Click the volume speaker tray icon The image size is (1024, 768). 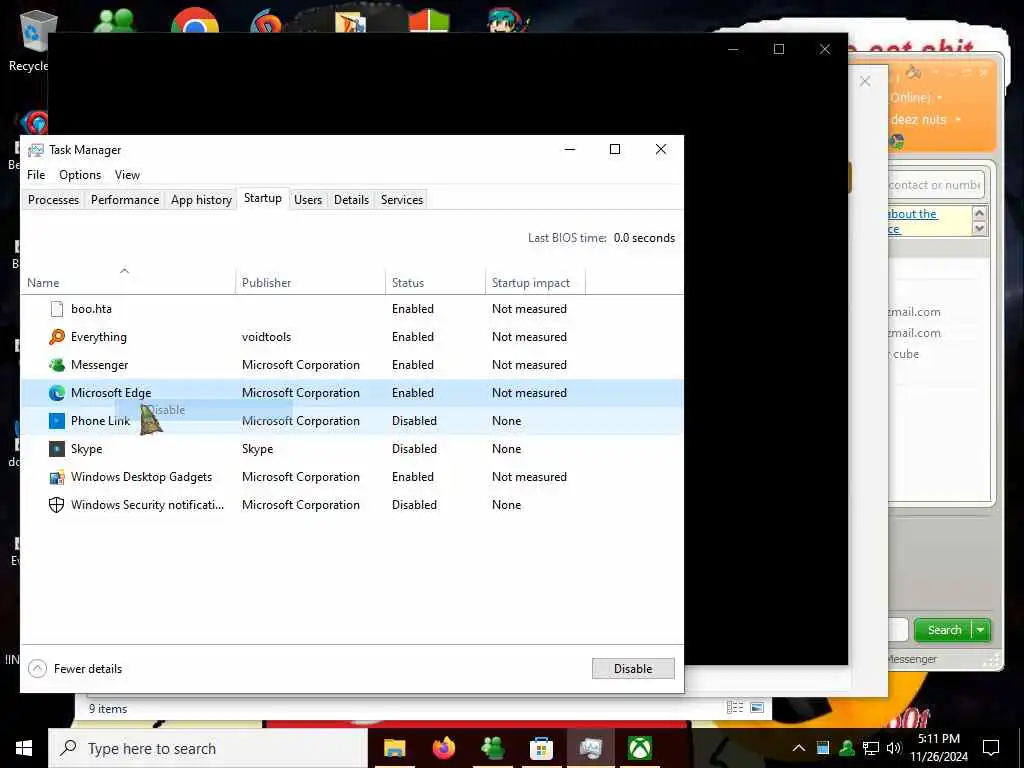point(893,748)
